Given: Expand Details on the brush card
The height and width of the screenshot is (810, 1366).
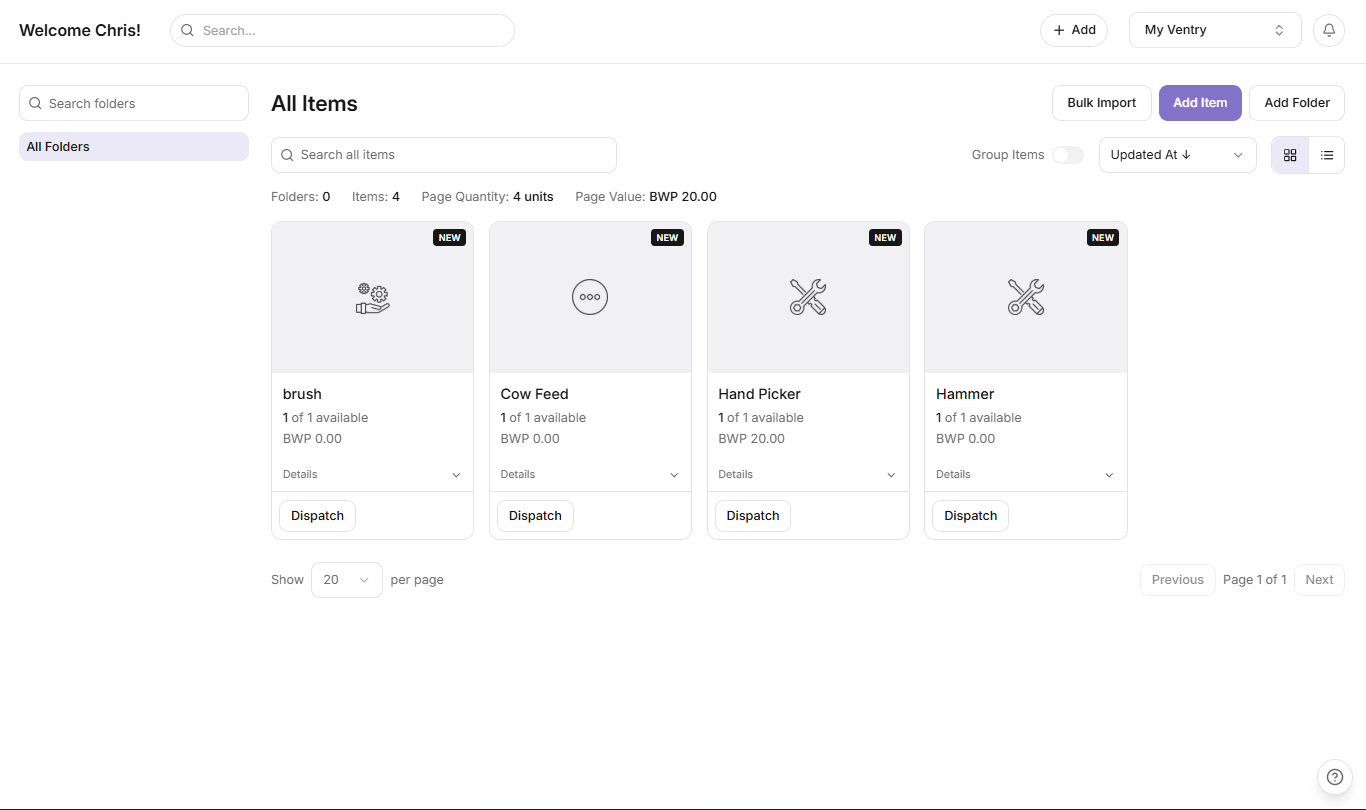Looking at the screenshot, I should [372, 475].
